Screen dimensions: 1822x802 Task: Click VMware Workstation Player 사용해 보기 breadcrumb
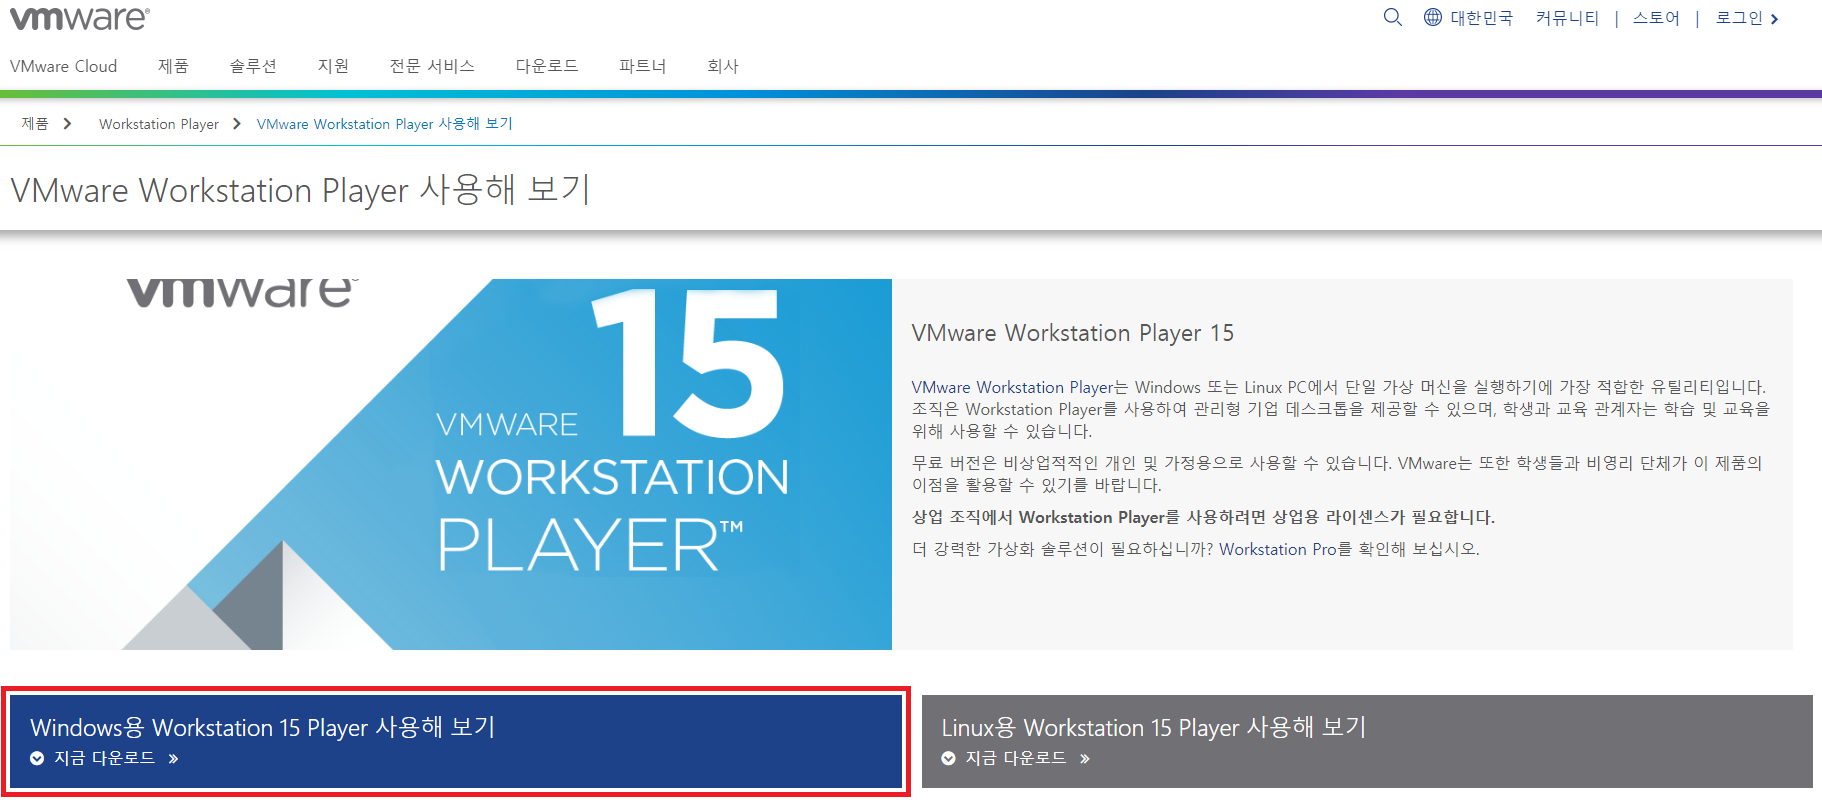point(385,124)
